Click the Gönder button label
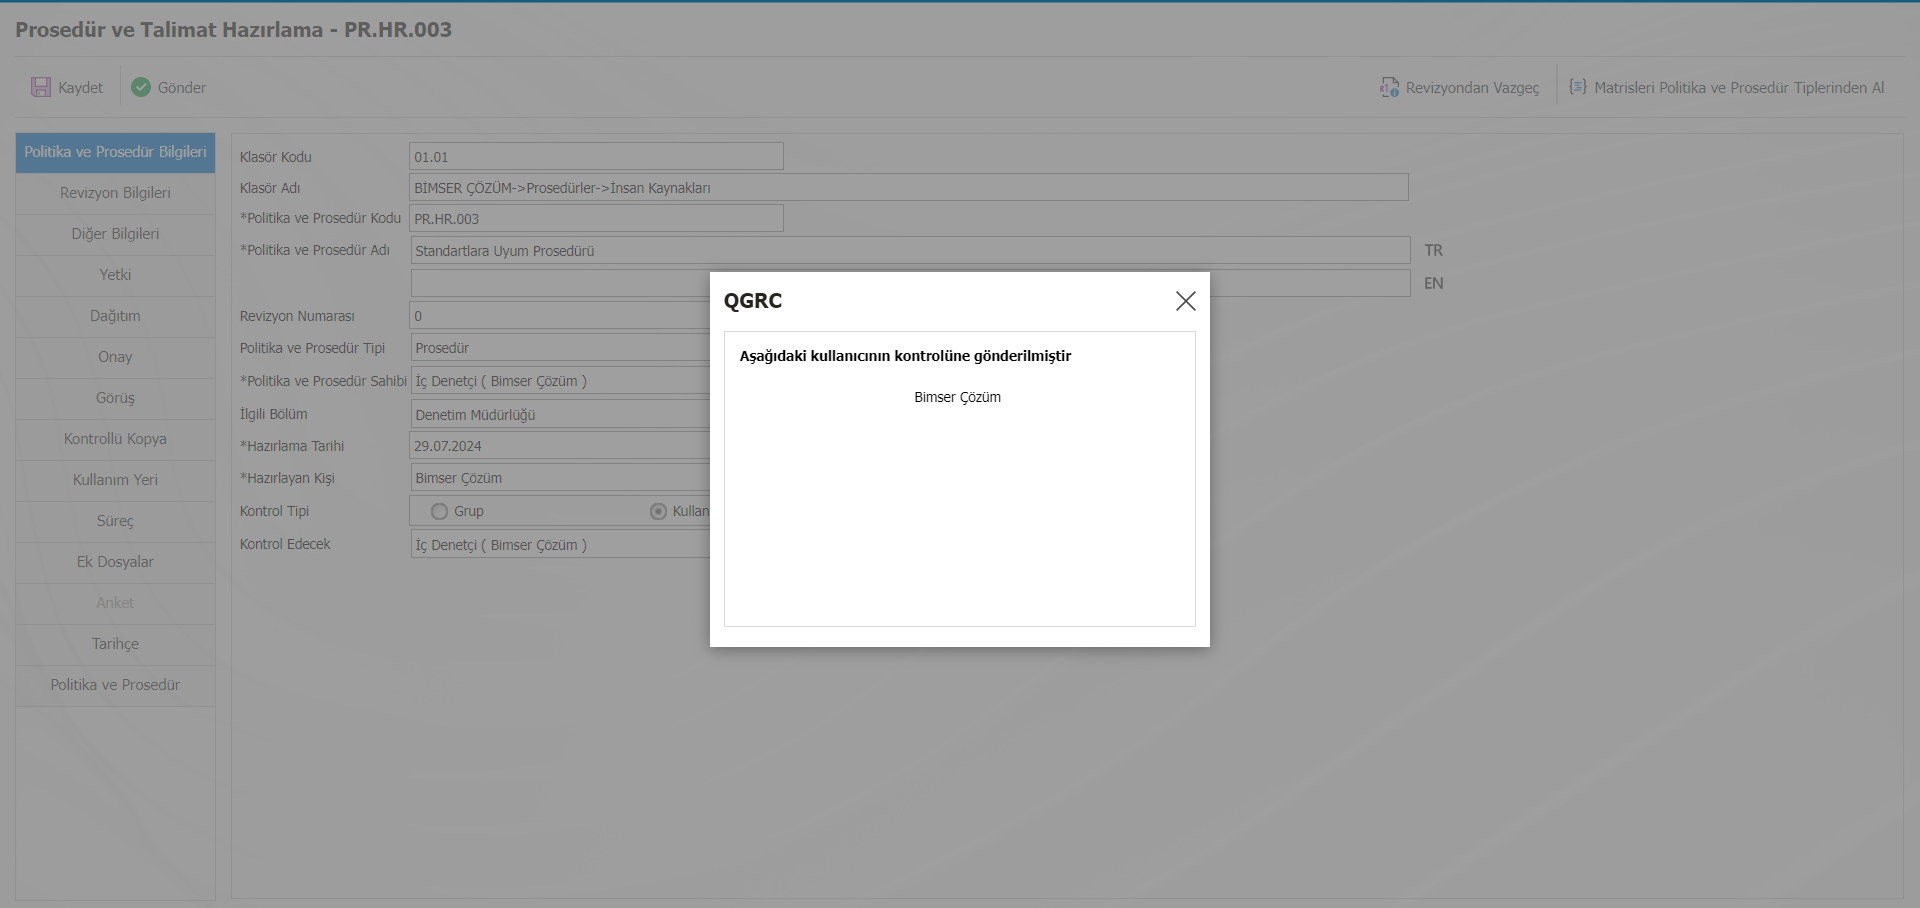Viewport: 1920px width, 908px height. (182, 87)
